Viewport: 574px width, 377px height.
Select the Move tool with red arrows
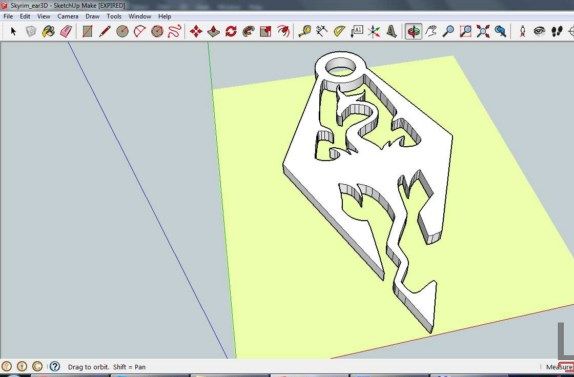pos(196,31)
